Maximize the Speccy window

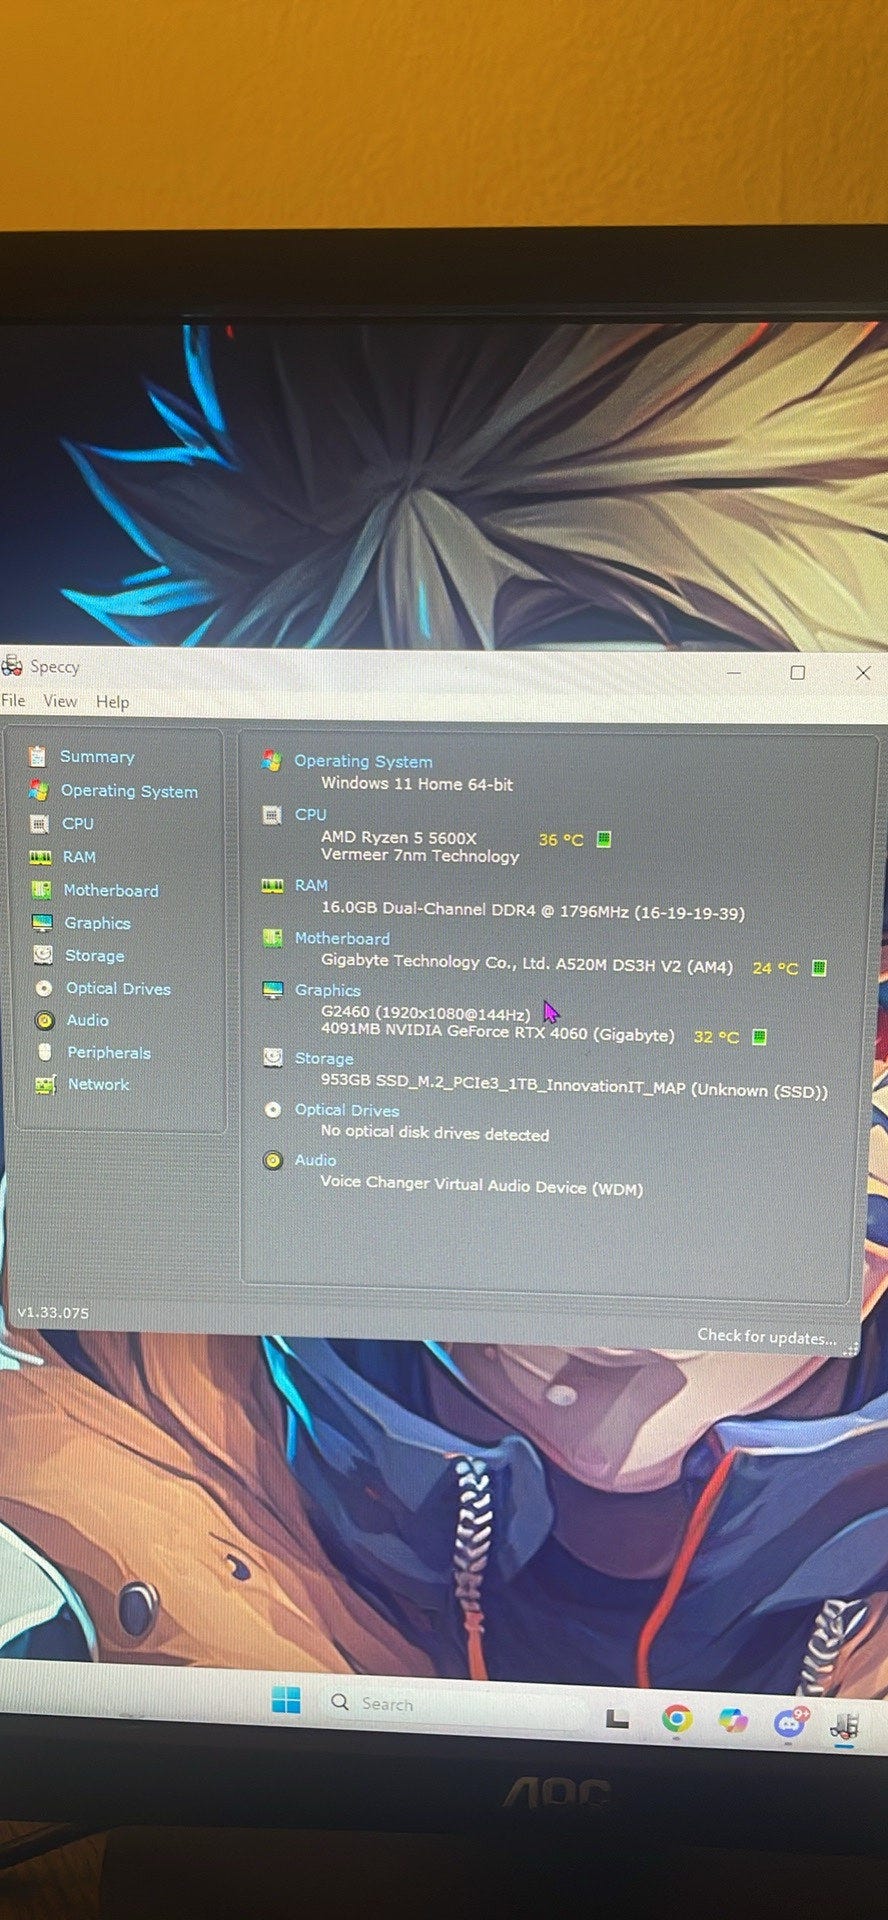tap(798, 672)
